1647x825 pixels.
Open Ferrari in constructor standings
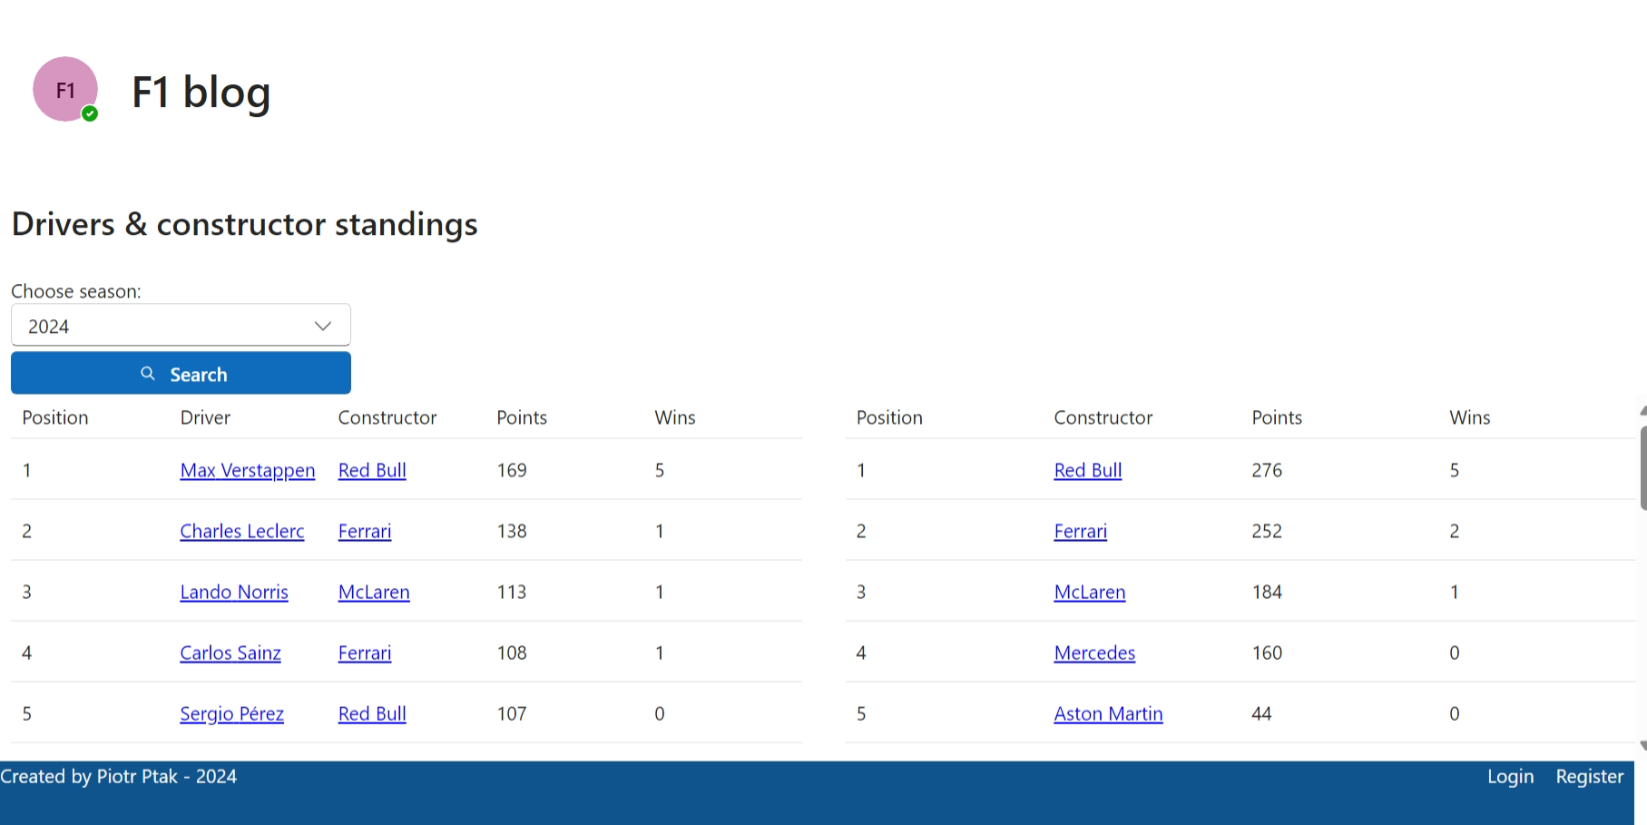click(x=1080, y=531)
